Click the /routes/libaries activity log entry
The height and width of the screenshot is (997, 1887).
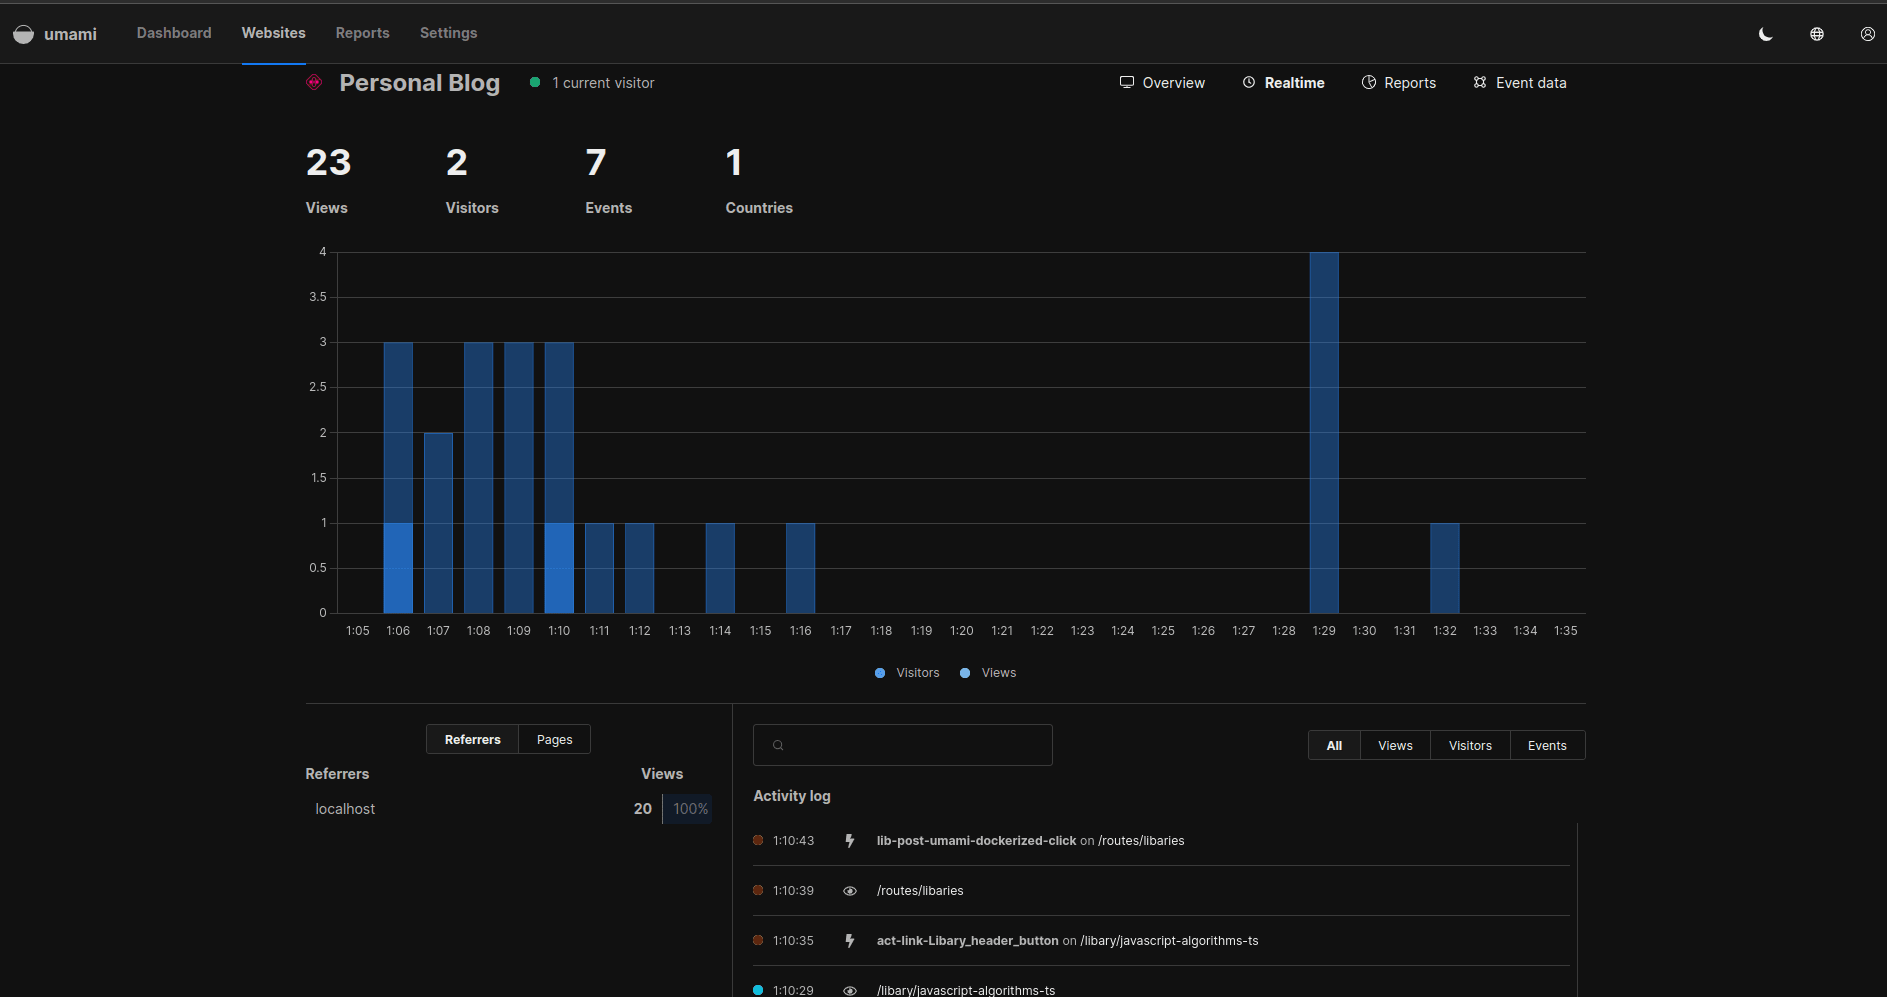click(x=1161, y=891)
